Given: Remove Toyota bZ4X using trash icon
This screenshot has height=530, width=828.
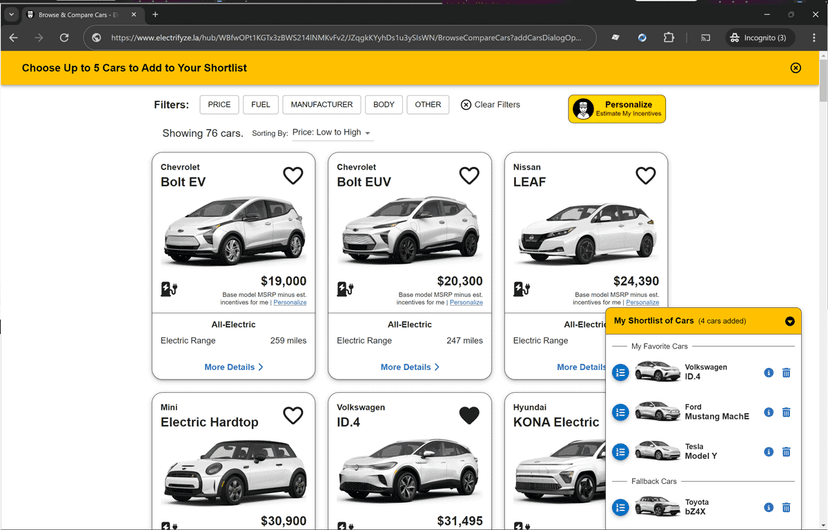Looking at the screenshot, I should [786, 507].
